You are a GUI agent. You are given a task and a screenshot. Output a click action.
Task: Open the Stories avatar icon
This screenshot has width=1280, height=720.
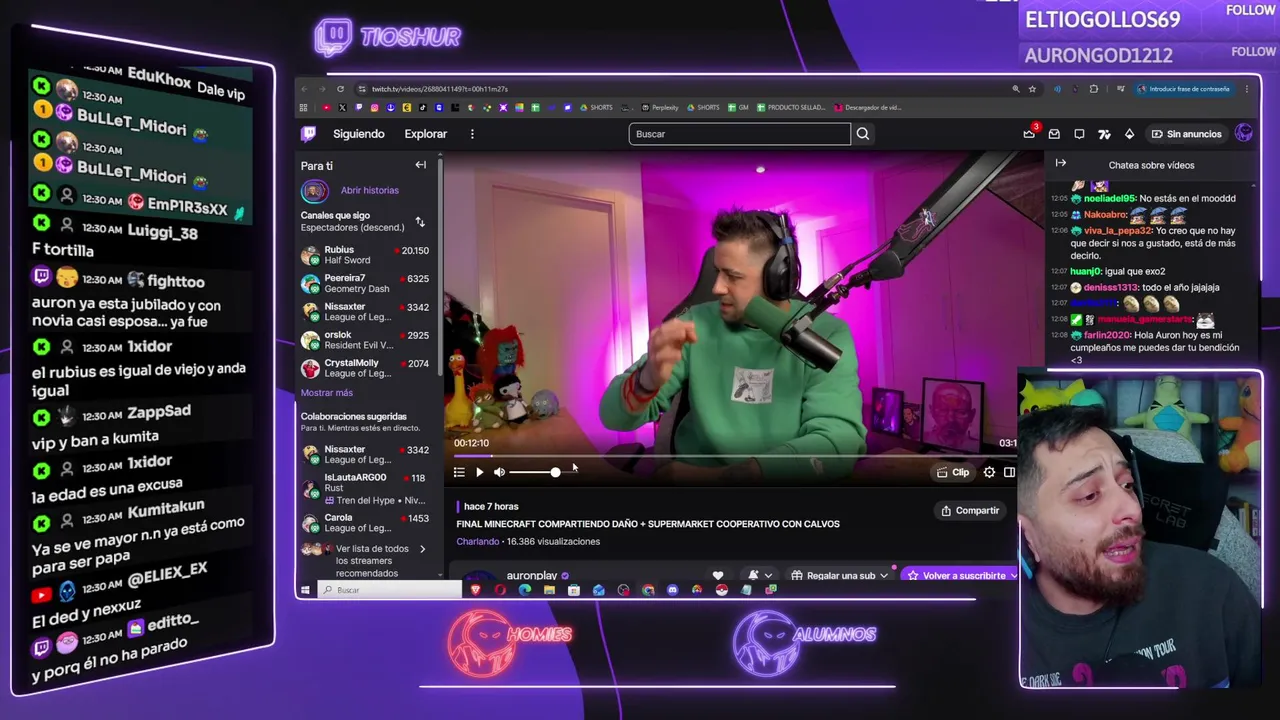tap(315, 191)
